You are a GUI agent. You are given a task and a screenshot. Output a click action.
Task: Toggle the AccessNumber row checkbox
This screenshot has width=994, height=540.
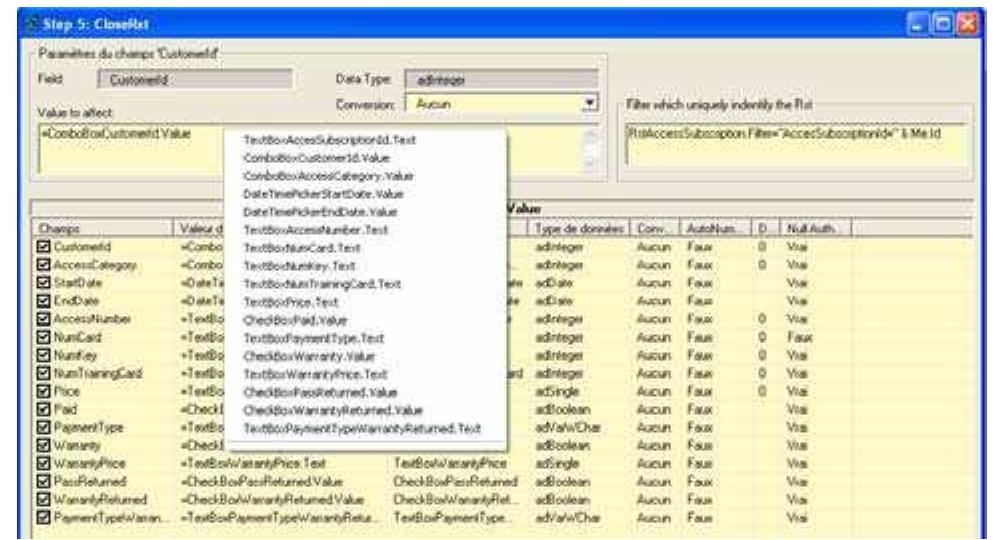(x=43, y=319)
